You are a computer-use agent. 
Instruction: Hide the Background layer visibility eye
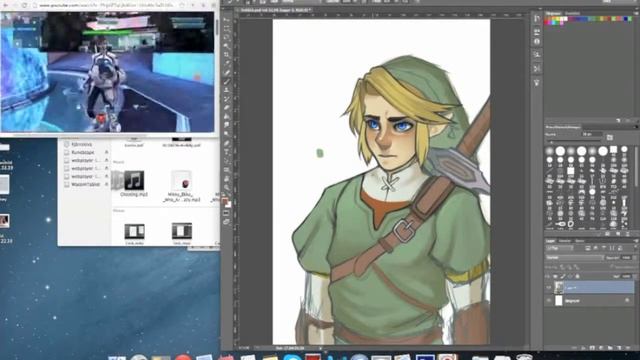tap(549, 301)
